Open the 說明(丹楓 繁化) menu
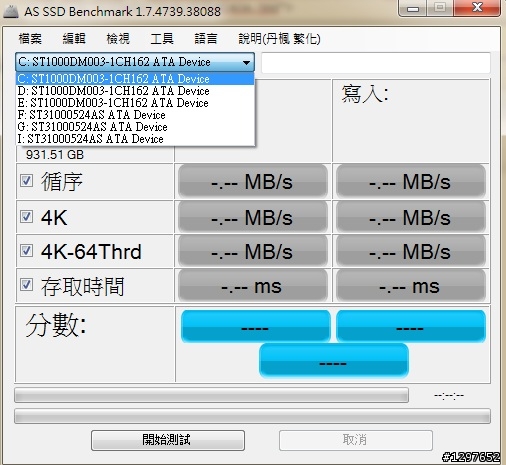Screen dimensions: 506x465 coord(279,39)
